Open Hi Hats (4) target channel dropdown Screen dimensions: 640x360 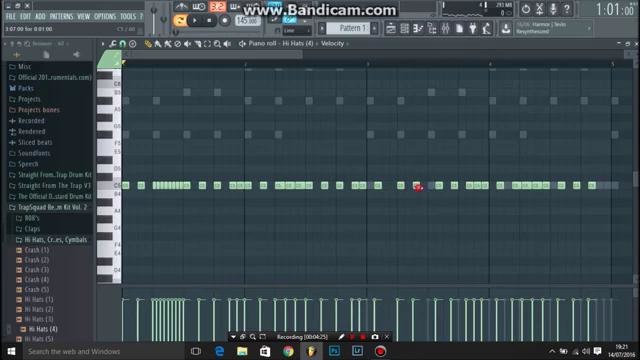click(298, 44)
